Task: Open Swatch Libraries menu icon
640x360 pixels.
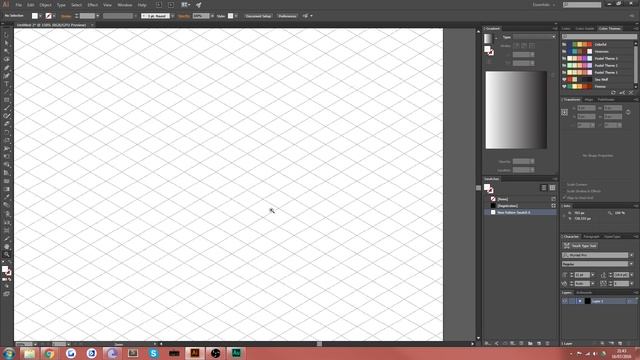Action: (x=488, y=344)
